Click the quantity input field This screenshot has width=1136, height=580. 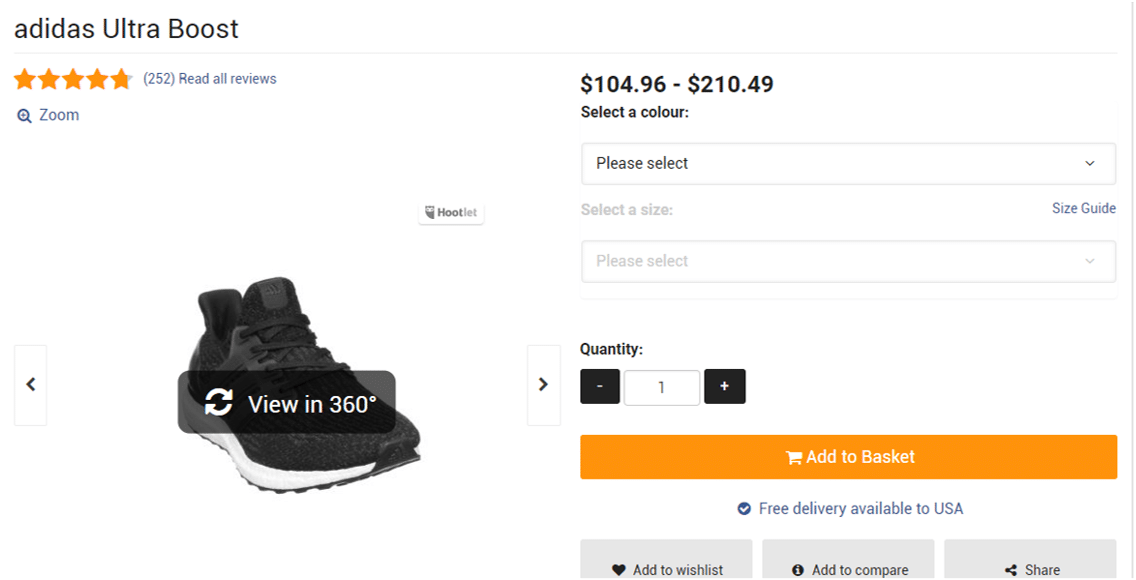pos(662,387)
